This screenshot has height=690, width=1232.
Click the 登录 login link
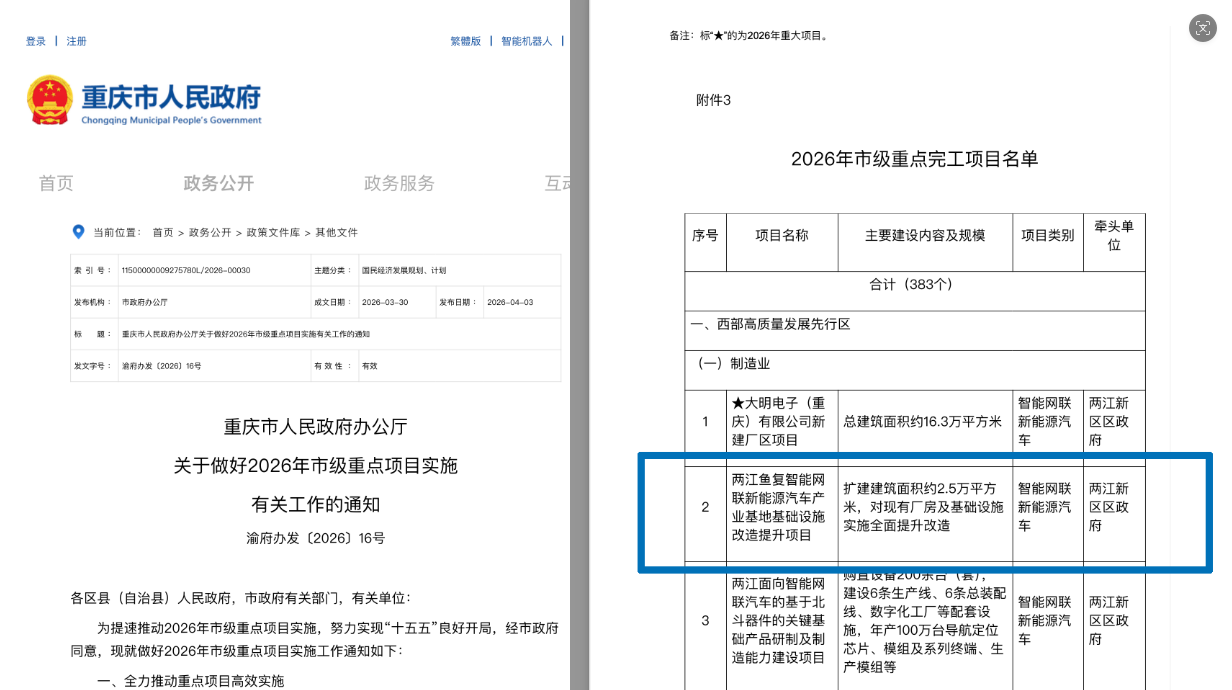36,41
